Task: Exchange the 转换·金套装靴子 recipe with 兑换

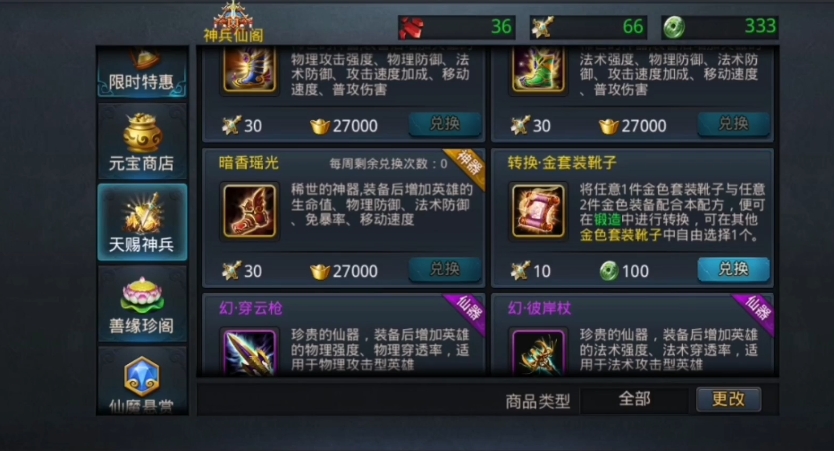Action: click(x=733, y=270)
